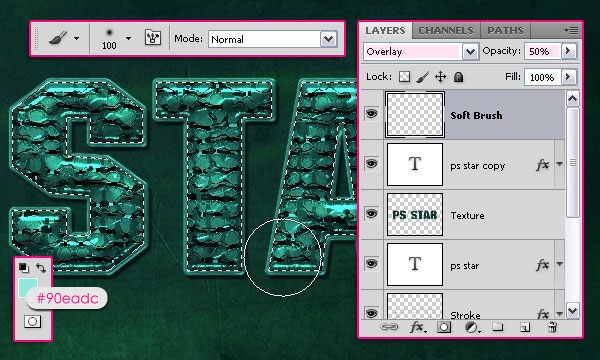Image resolution: width=600 pixels, height=360 pixels.
Task: Expand the tool preset dropdown arrow
Action: coord(77,38)
